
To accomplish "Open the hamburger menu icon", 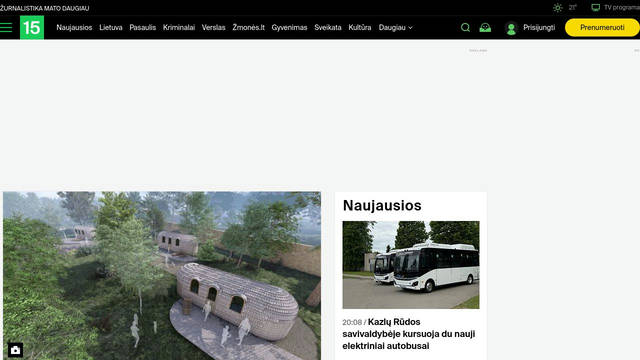I will 6,28.
